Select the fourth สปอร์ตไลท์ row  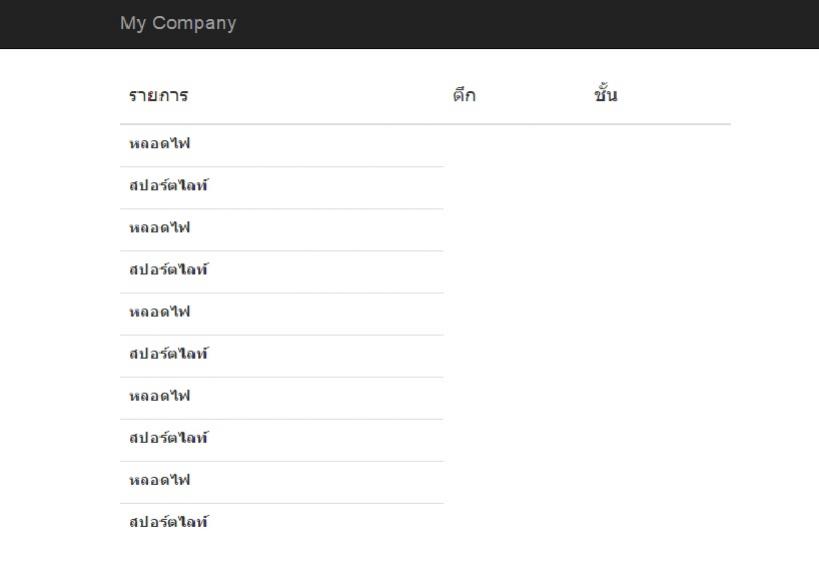(x=282, y=441)
